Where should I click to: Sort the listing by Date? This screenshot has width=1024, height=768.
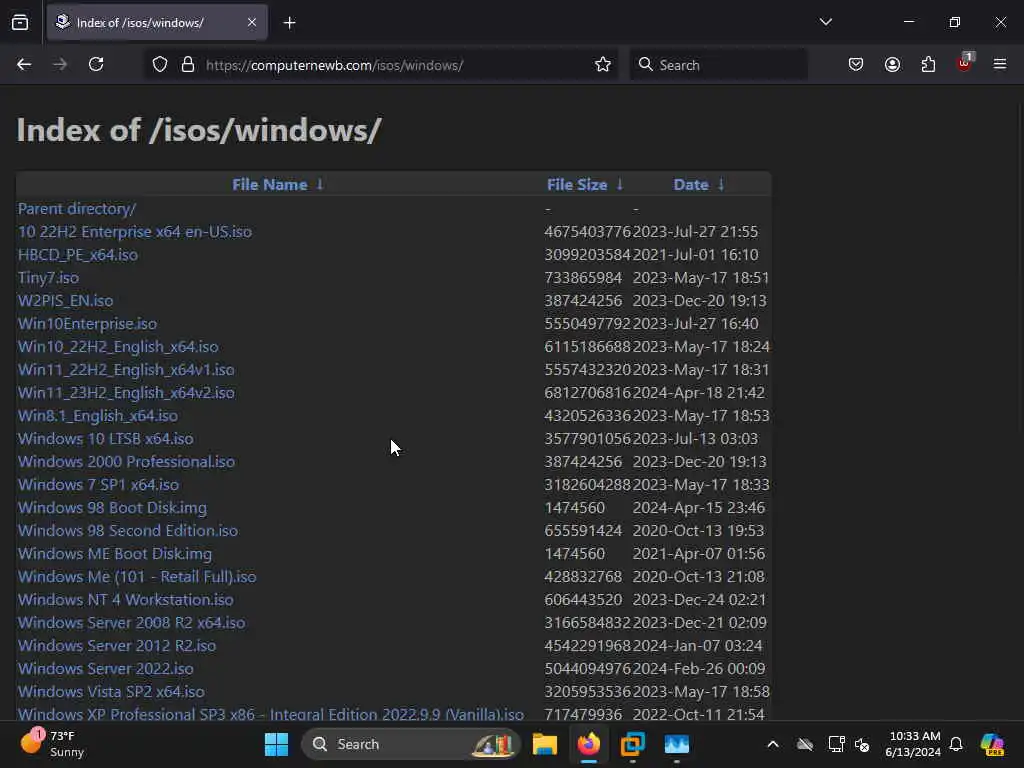(691, 185)
